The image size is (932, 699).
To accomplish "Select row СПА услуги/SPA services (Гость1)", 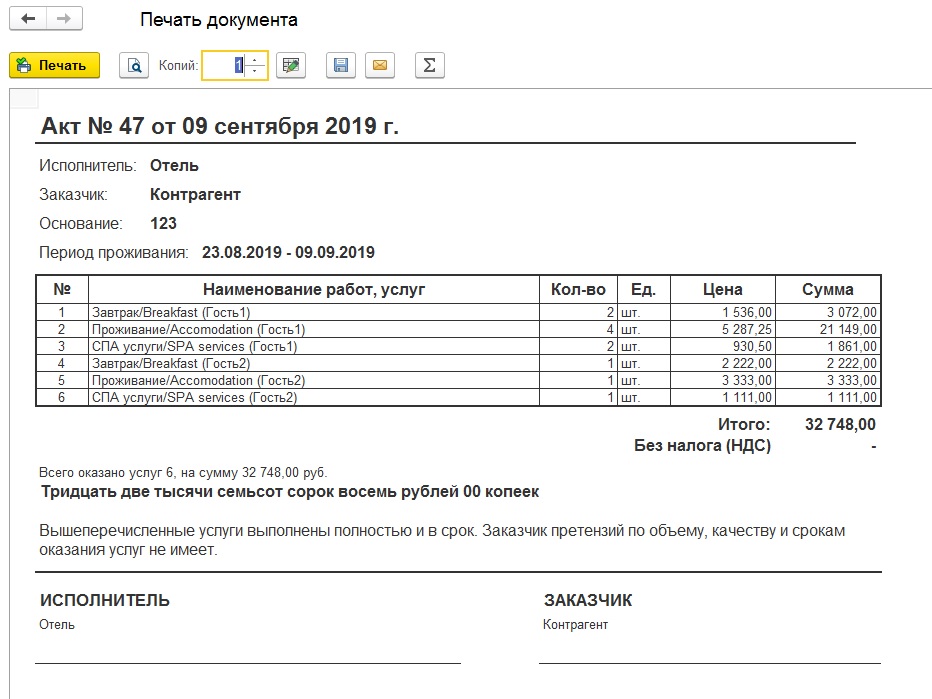I will click(x=458, y=347).
